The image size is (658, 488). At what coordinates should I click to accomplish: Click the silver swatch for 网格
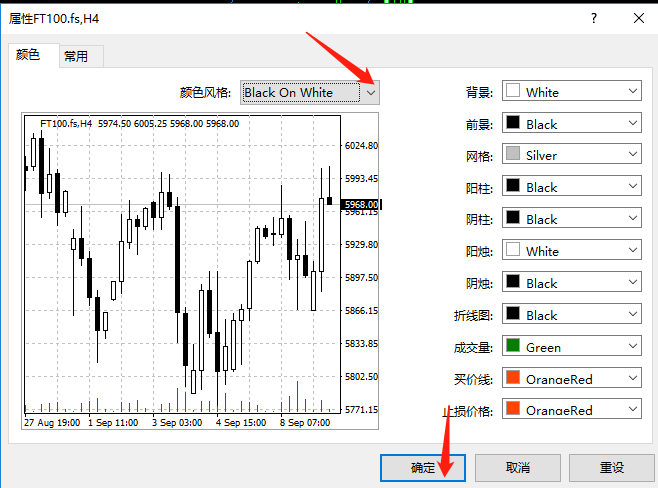[513, 154]
